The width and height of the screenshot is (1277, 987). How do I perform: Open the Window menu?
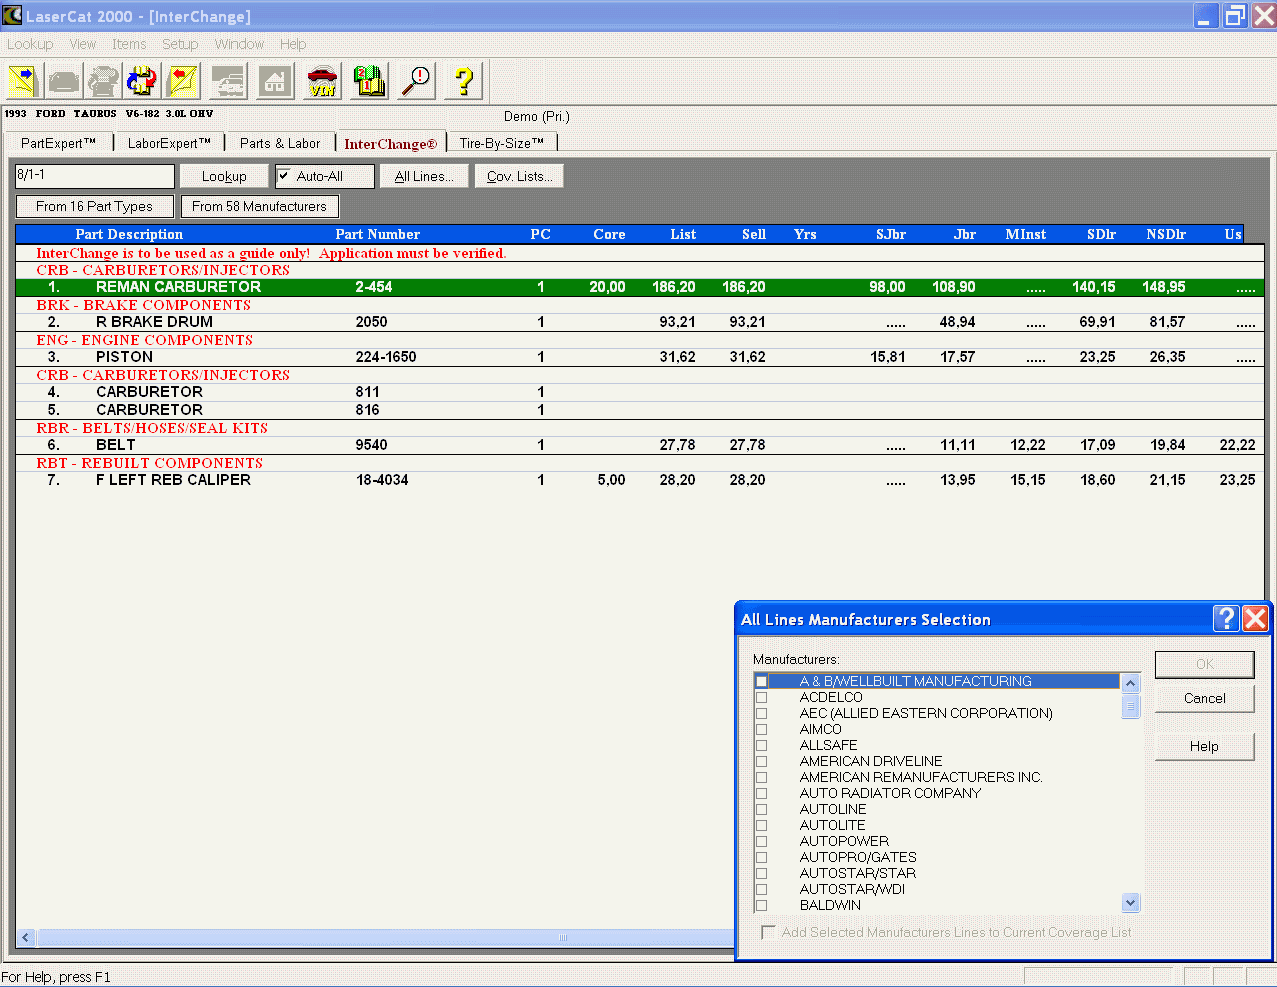tap(239, 44)
